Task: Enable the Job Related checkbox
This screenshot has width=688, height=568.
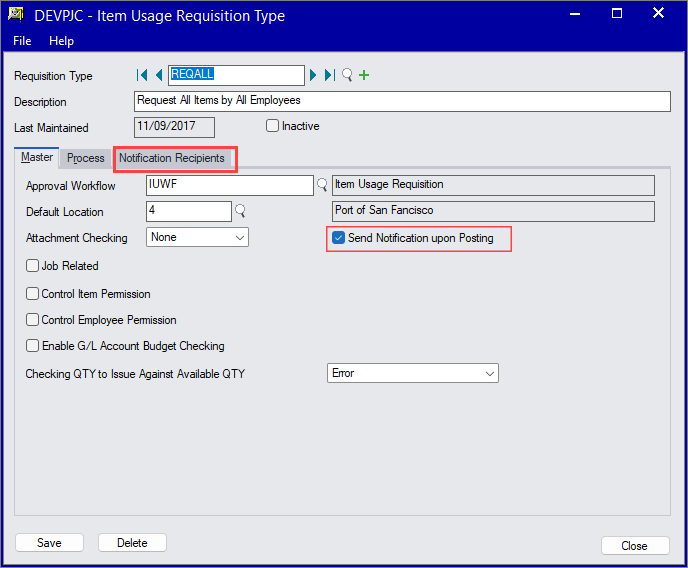Action: pyautogui.click(x=33, y=266)
